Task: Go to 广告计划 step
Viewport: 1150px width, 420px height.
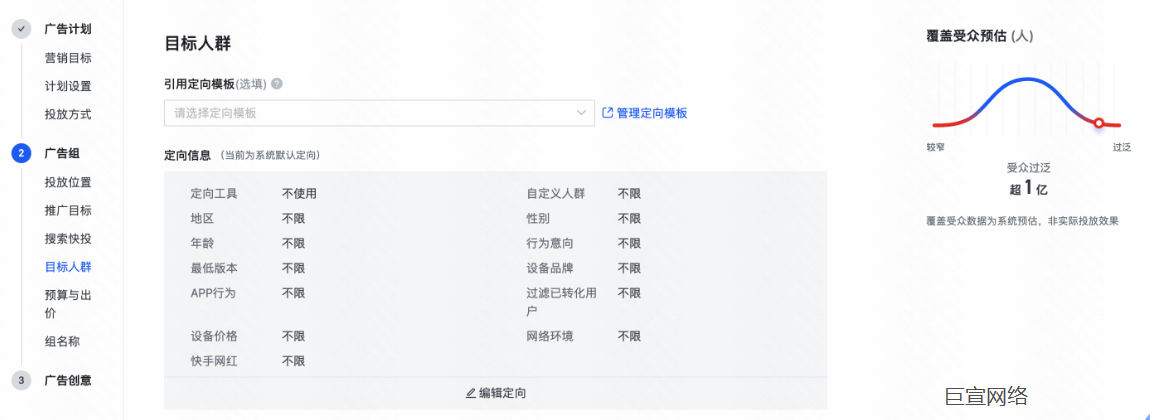Action: pyautogui.click(x=68, y=29)
